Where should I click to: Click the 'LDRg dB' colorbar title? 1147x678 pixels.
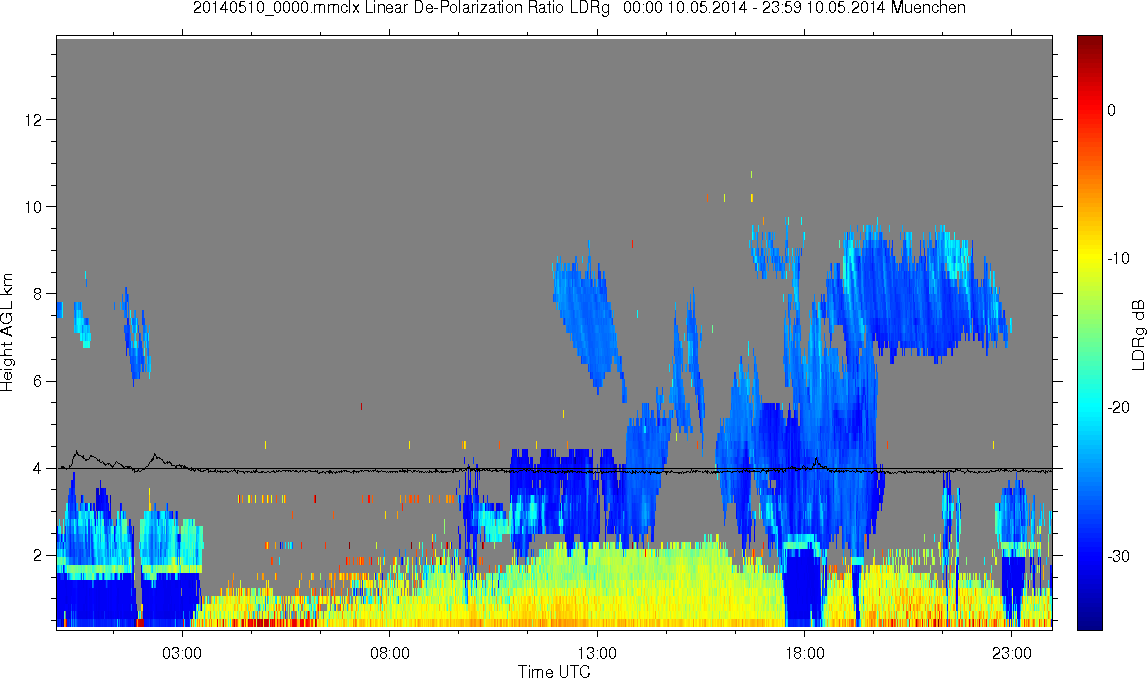pyautogui.click(x=1138, y=334)
